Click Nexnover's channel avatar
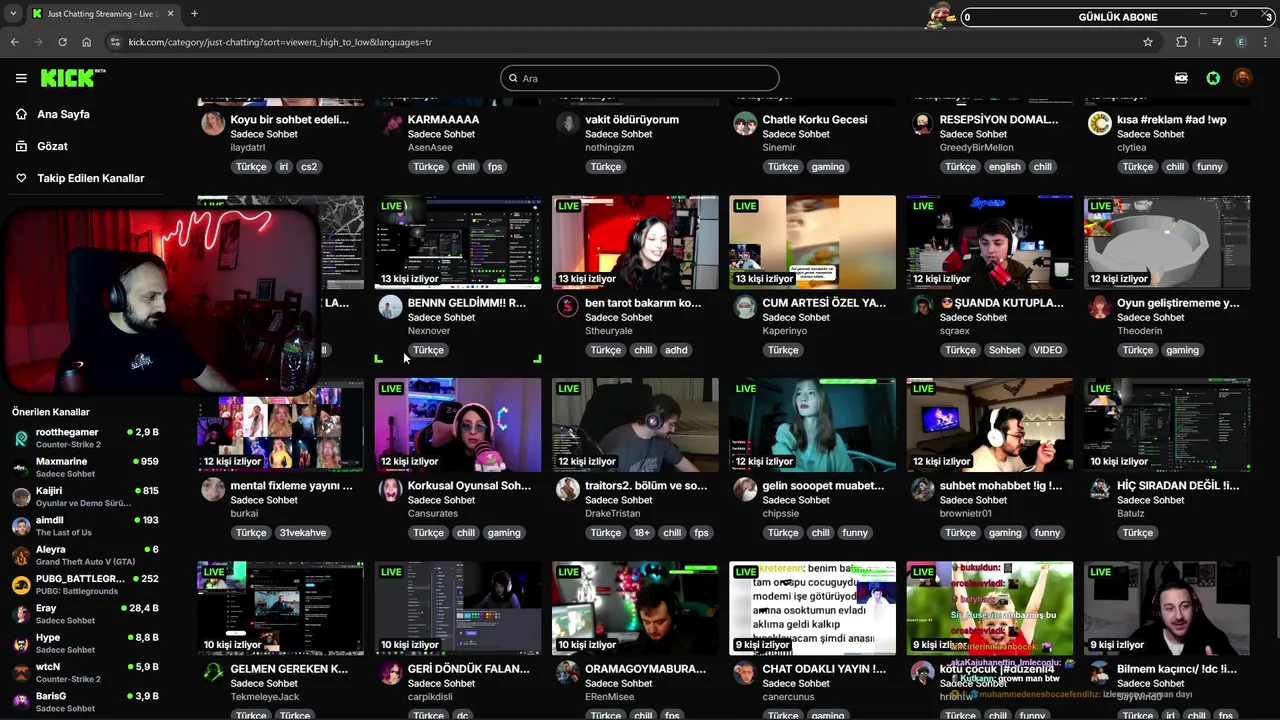 coord(391,307)
